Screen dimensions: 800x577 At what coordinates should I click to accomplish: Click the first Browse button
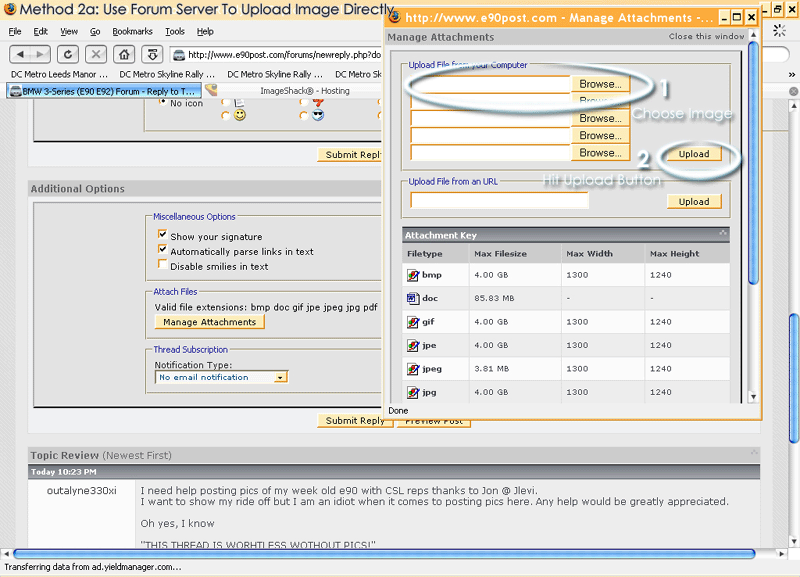[601, 84]
